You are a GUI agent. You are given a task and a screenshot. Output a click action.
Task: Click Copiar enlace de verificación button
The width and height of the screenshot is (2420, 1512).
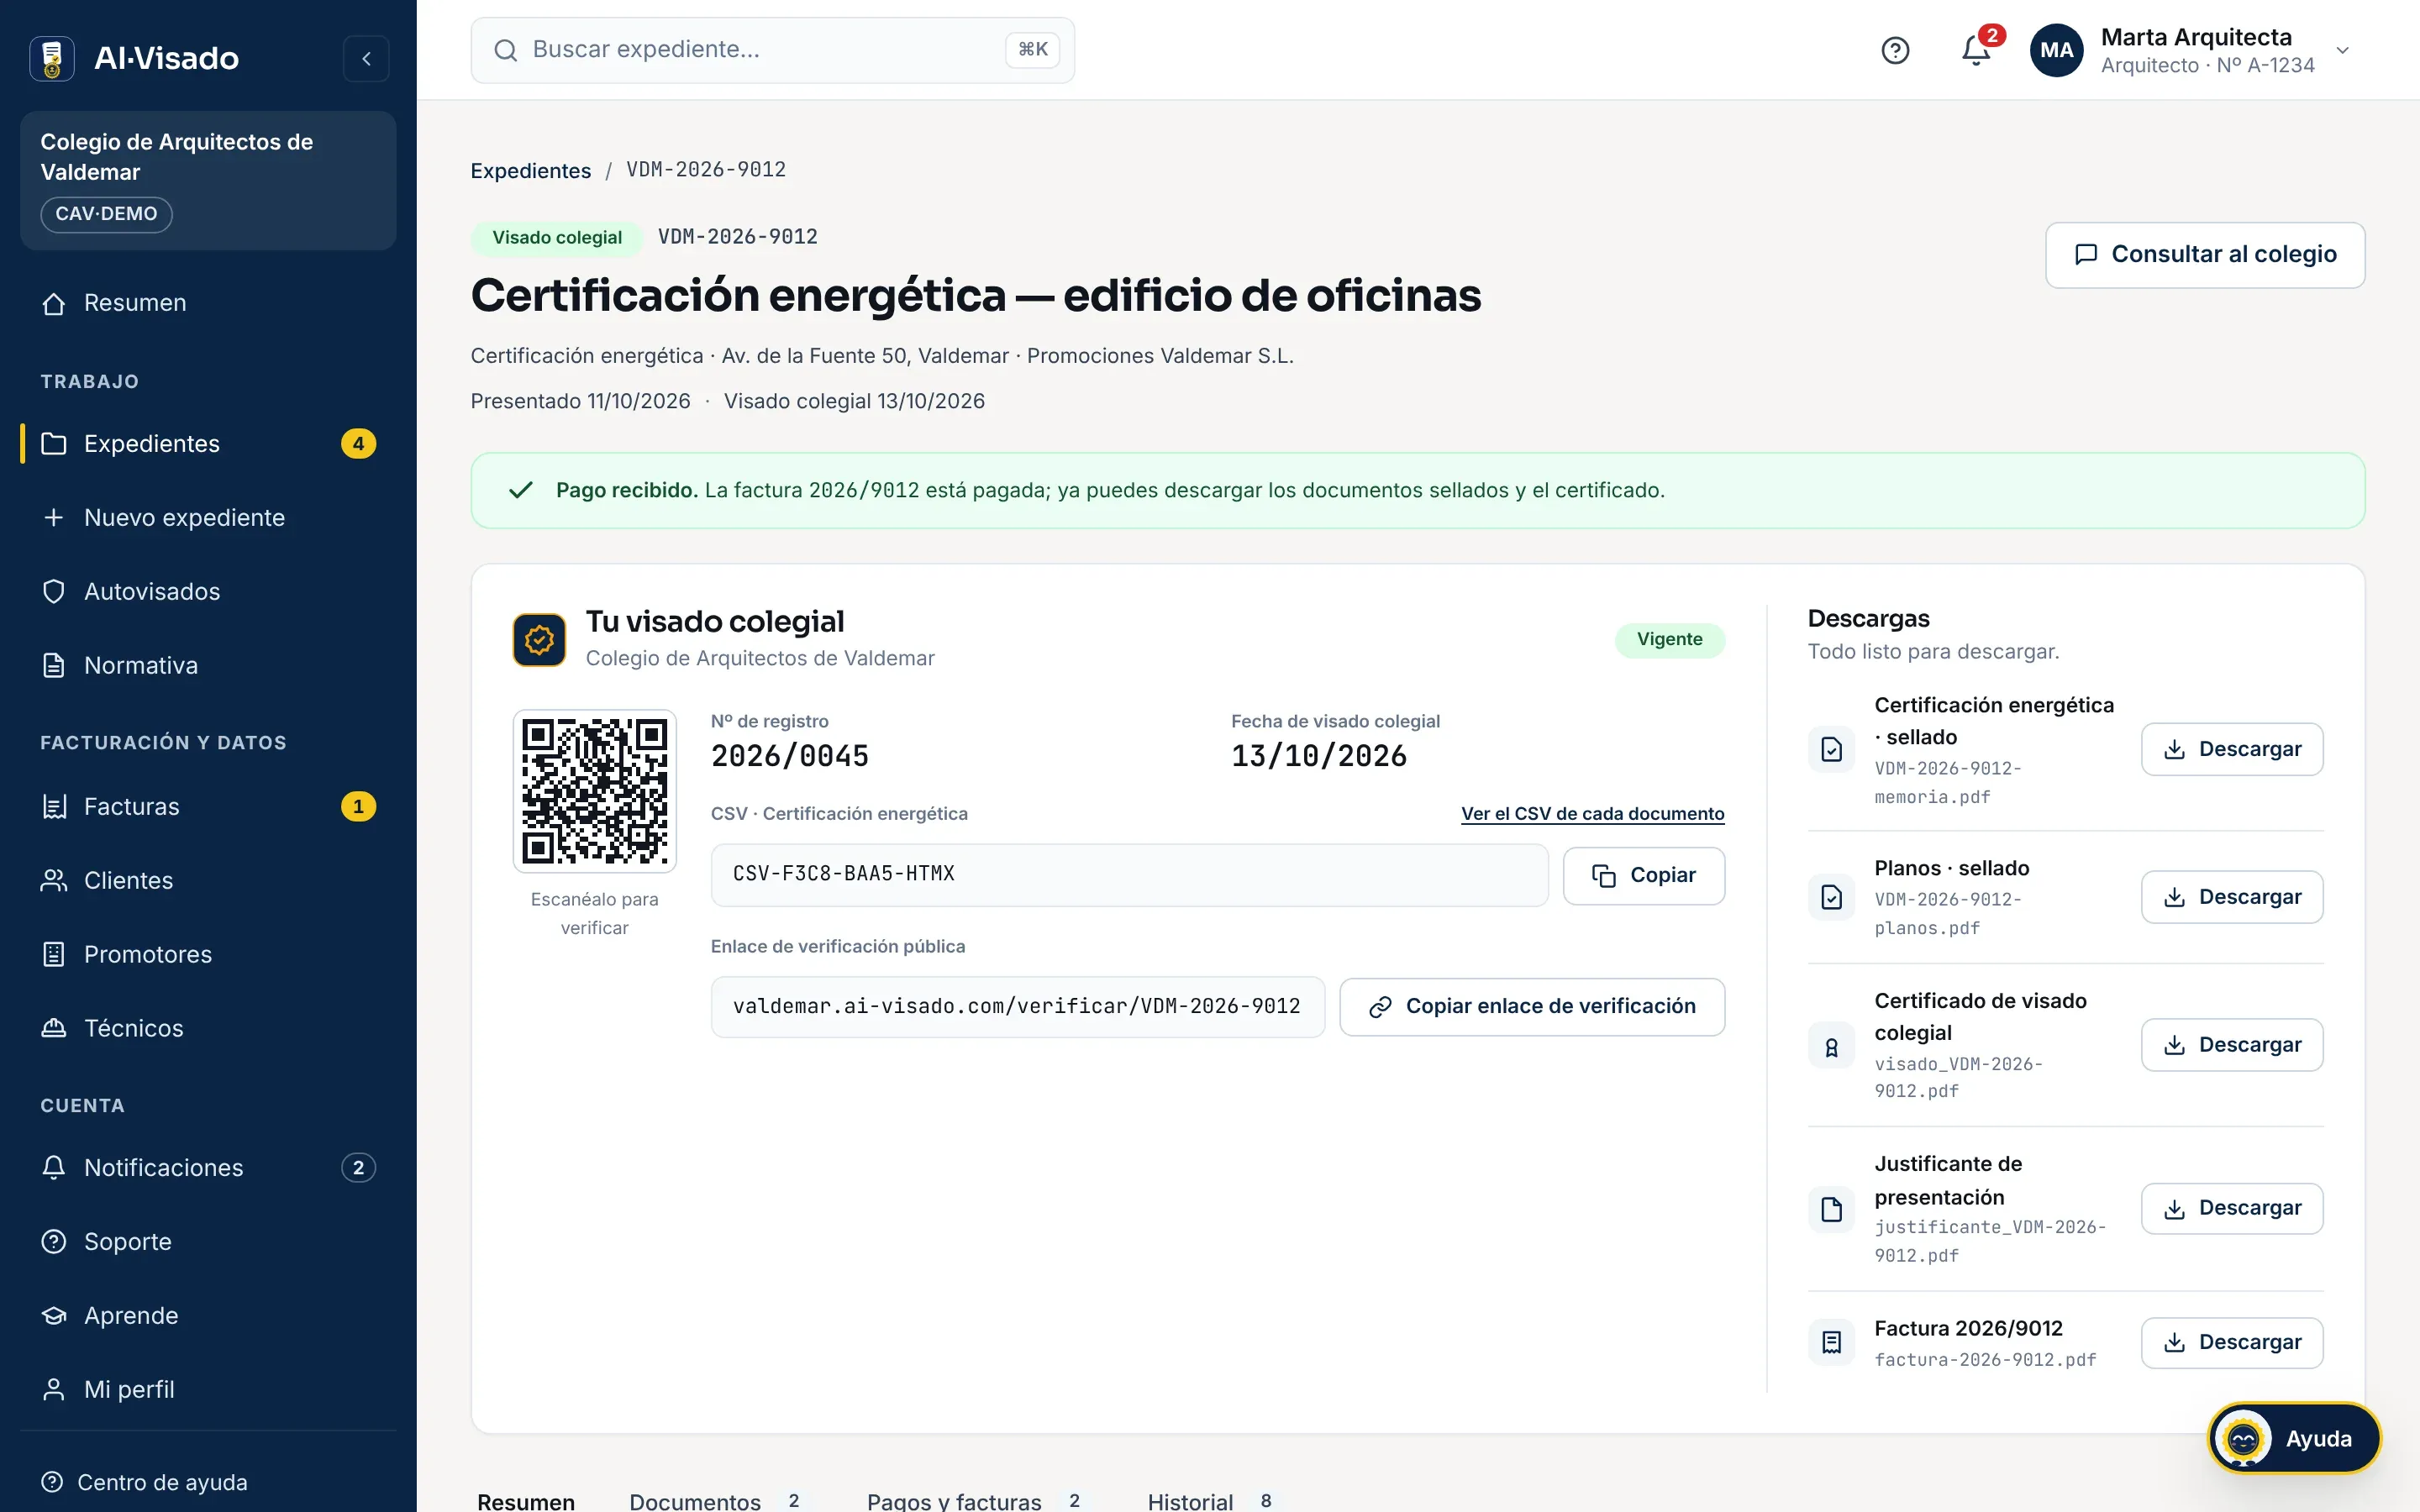(x=1532, y=1007)
